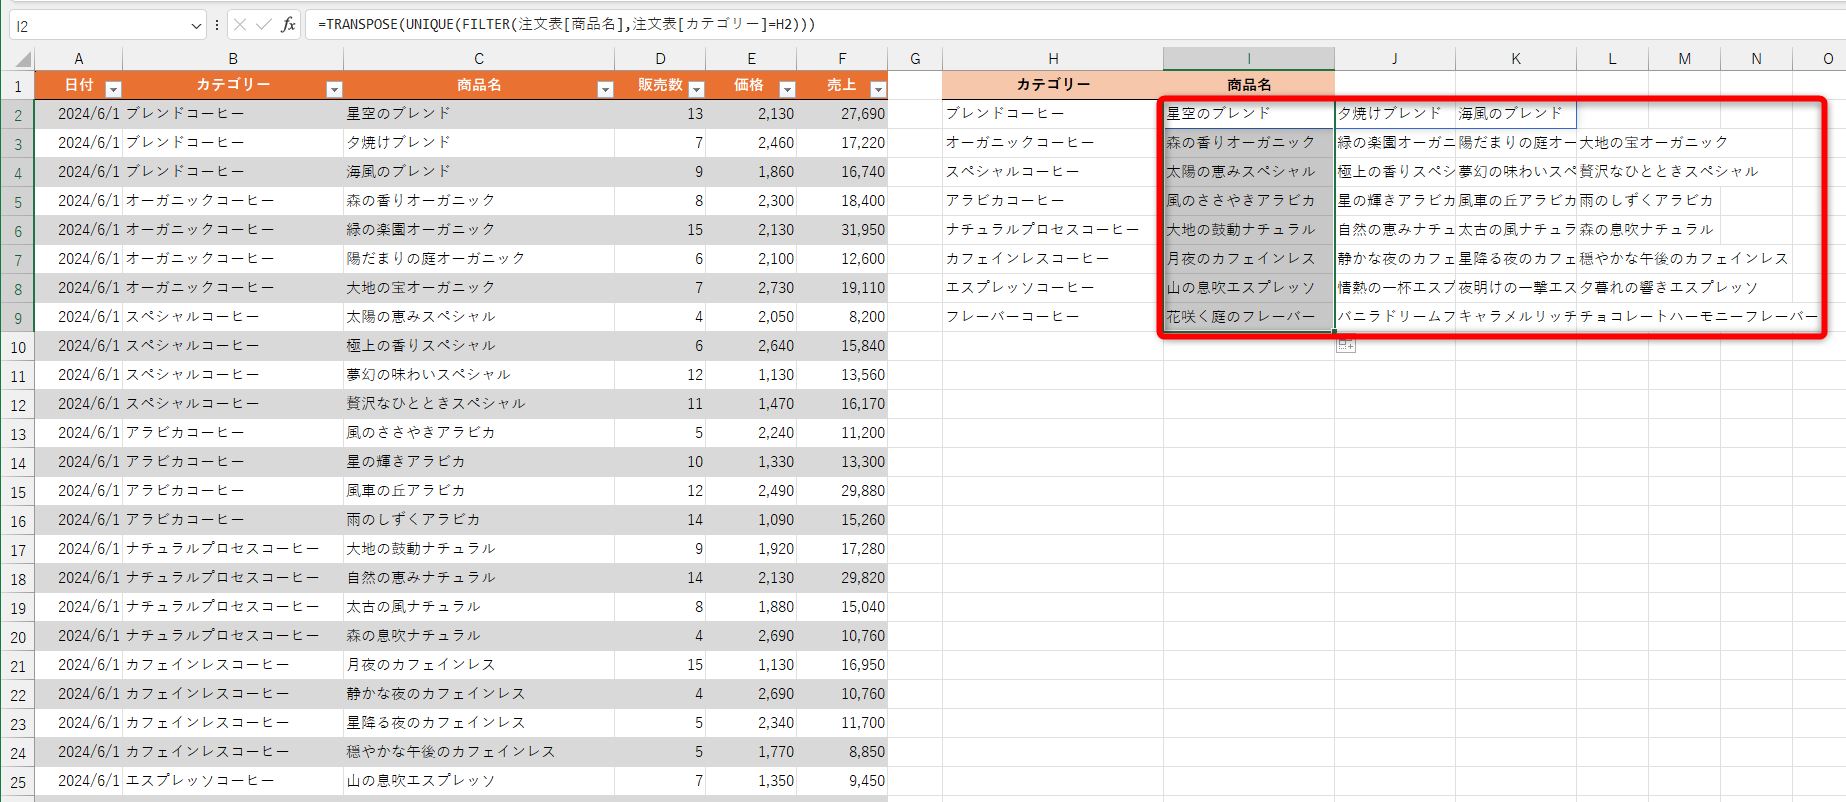
Task: Click cell I8 山の息吹エスプレッソ
Action: click(1249, 288)
